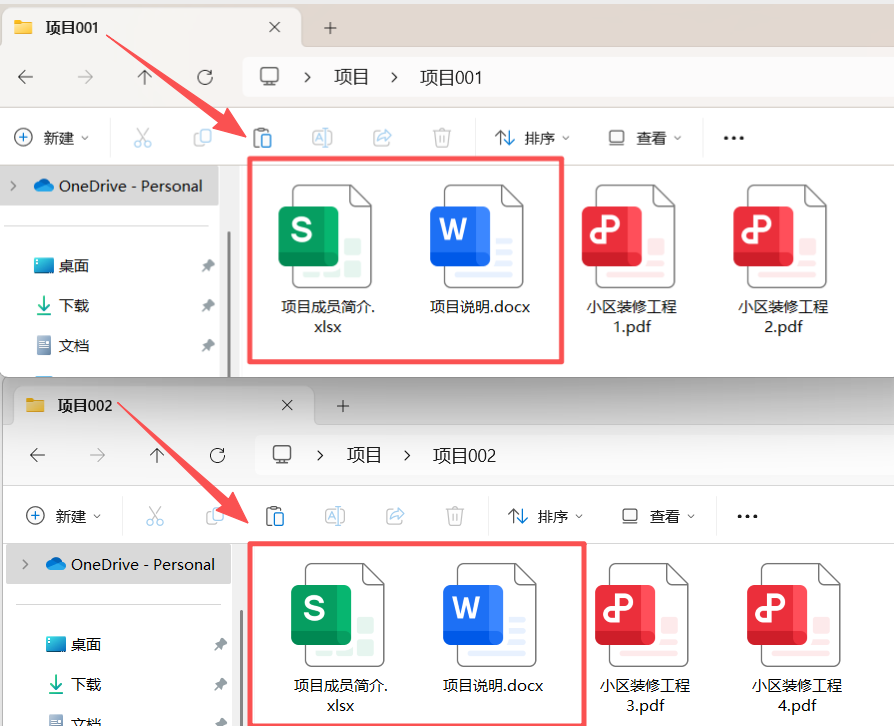Click Cut icon in 项目001 window toolbar

tap(143, 137)
